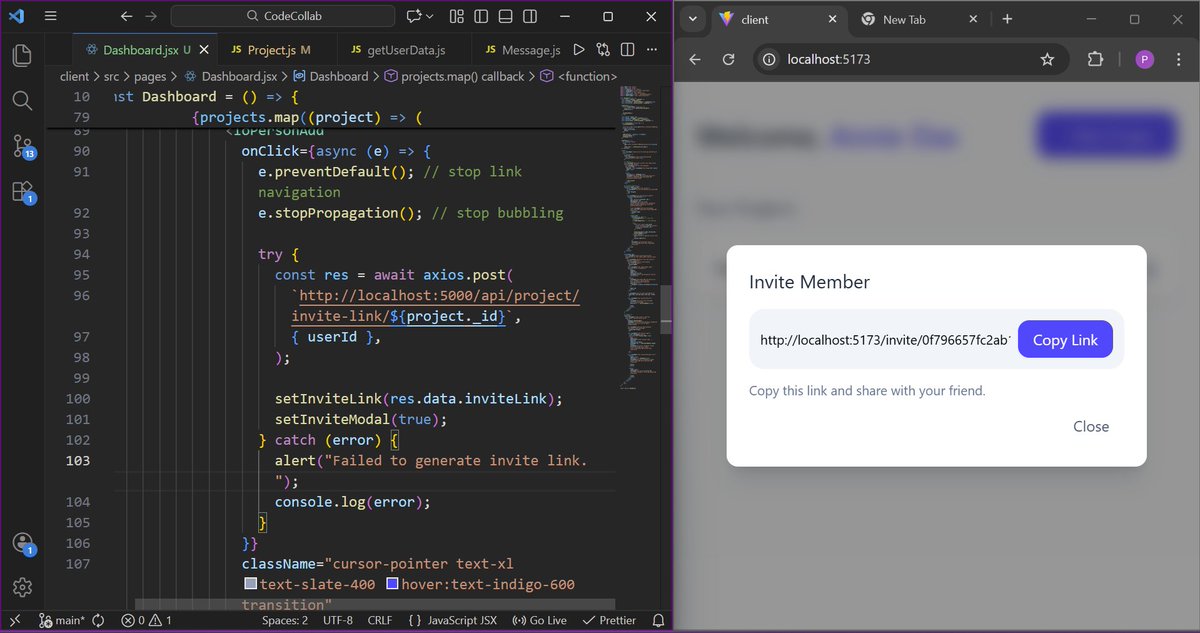Open the Manage gear in VS Code
The width and height of the screenshot is (1200, 633).
[x=22, y=587]
